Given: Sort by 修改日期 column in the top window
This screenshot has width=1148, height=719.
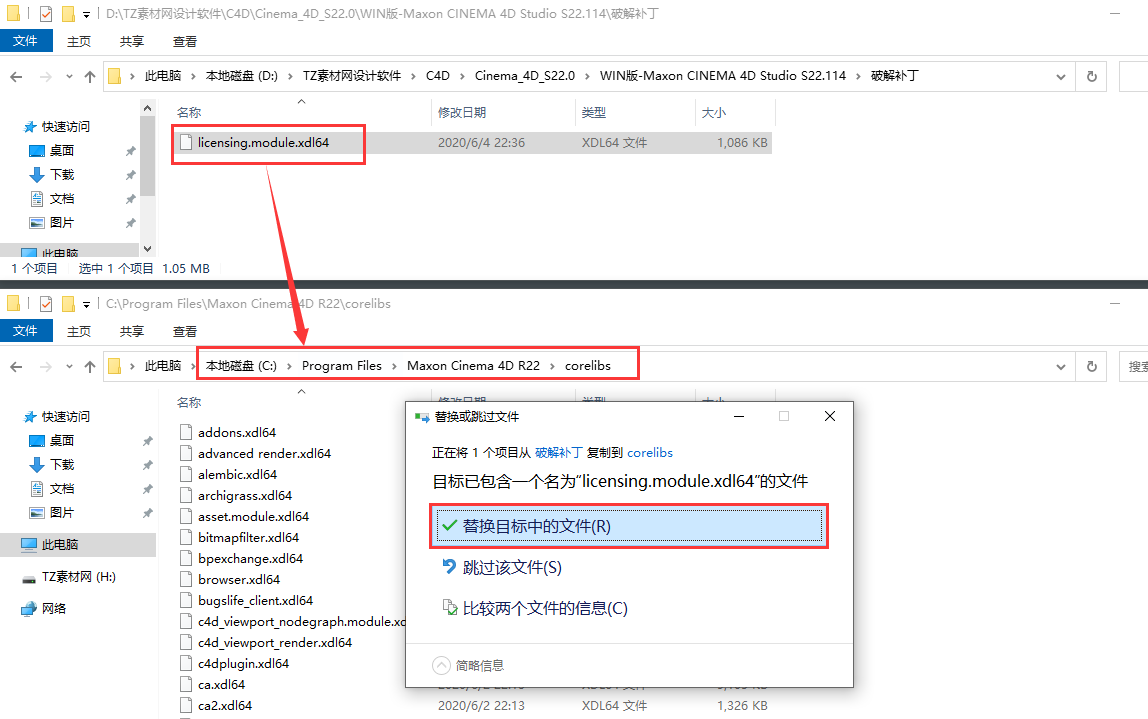Looking at the screenshot, I should click(x=462, y=113).
